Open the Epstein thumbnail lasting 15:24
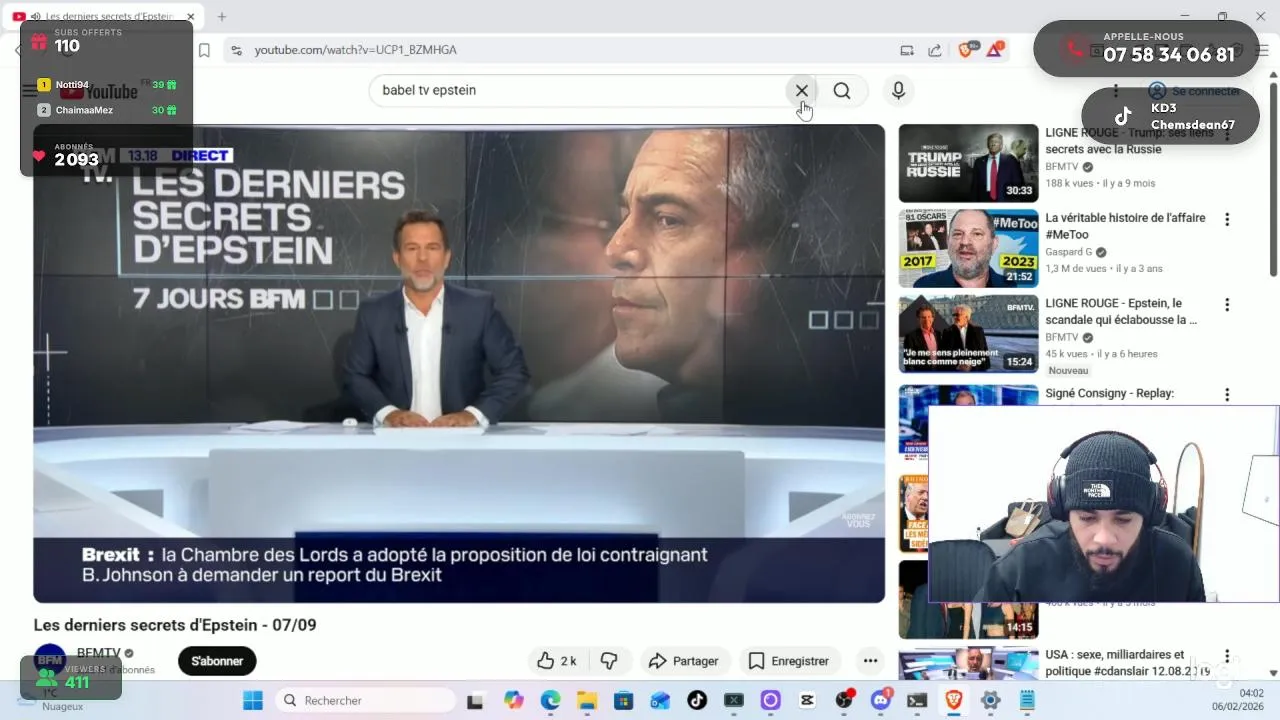The image size is (1280, 720). click(968, 333)
